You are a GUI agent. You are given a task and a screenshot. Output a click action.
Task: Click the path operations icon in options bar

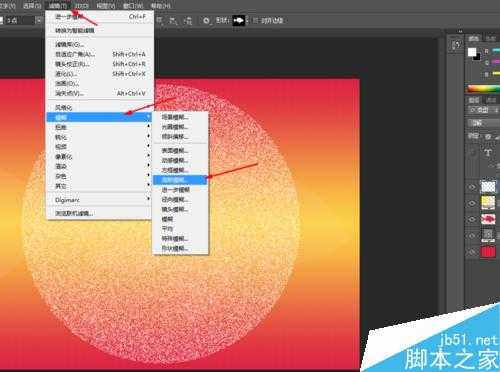click(x=159, y=21)
